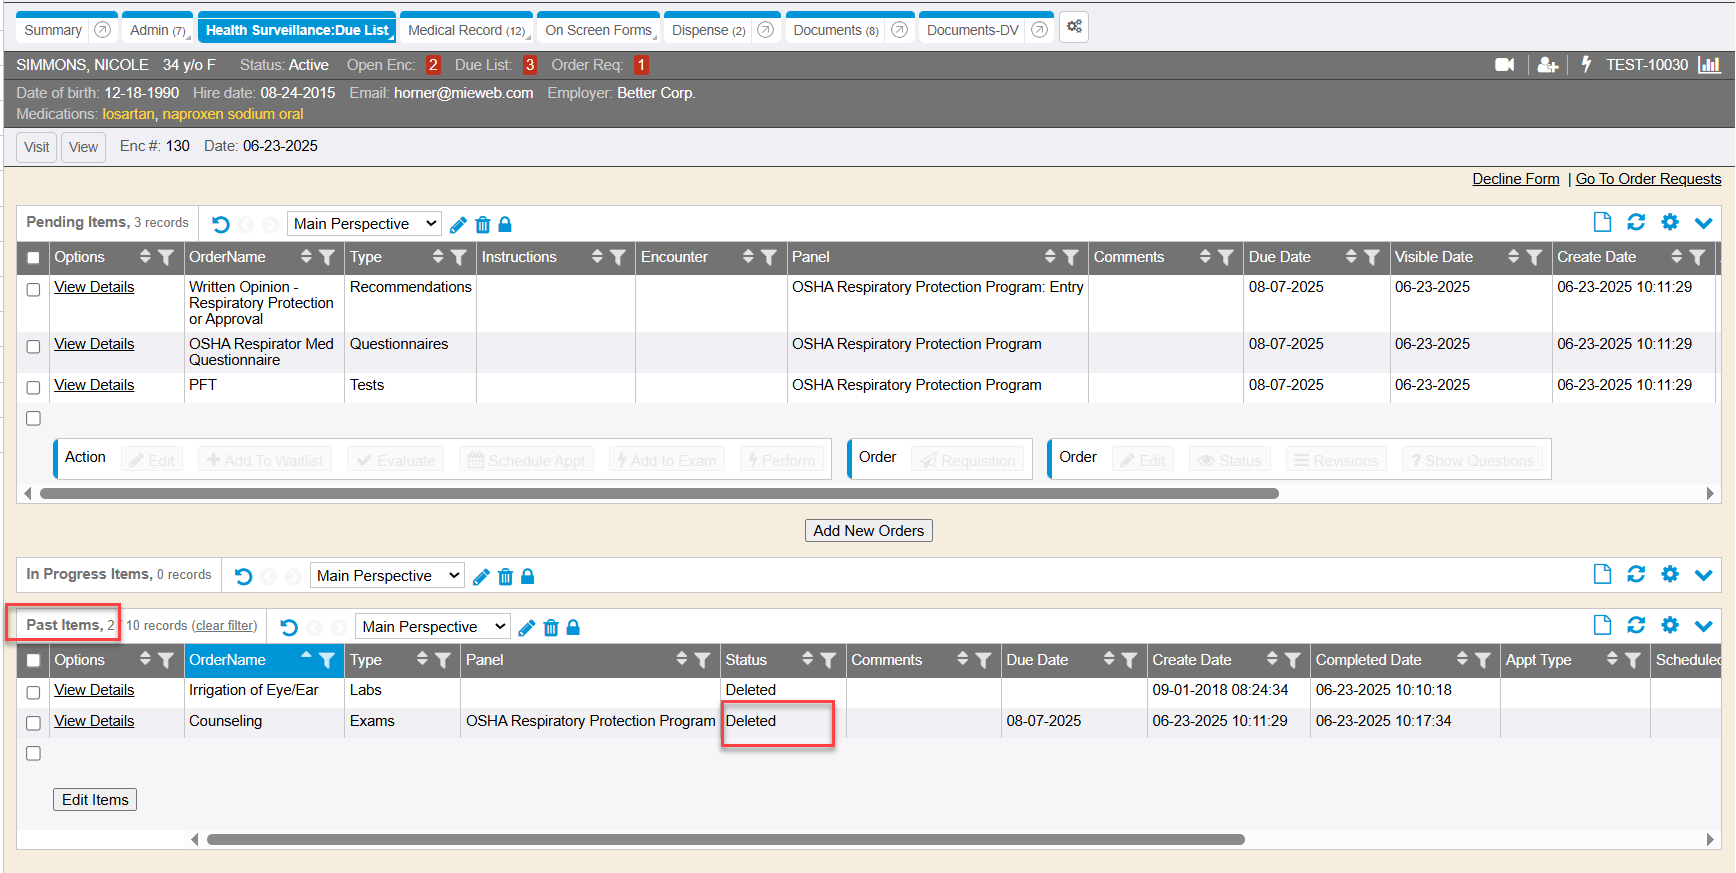Open the Go To Order Requests link
Screen dimensions: 1736x873
(x=1648, y=179)
